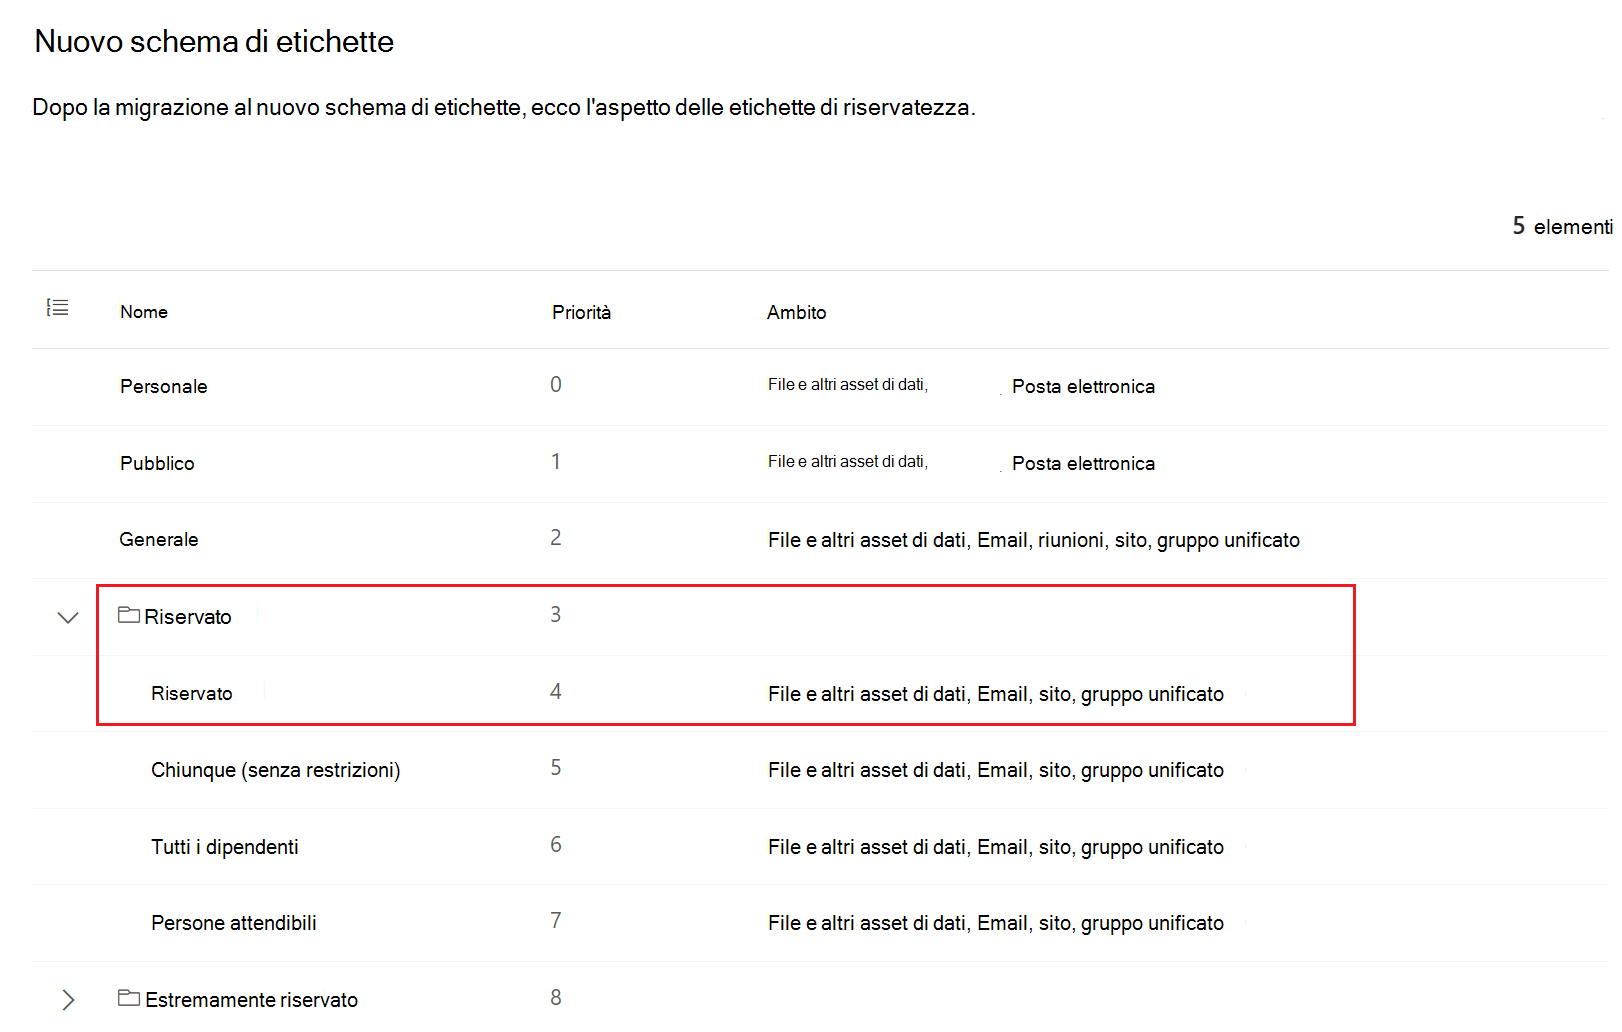Click the Riservato folder icon

[x=129, y=615]
